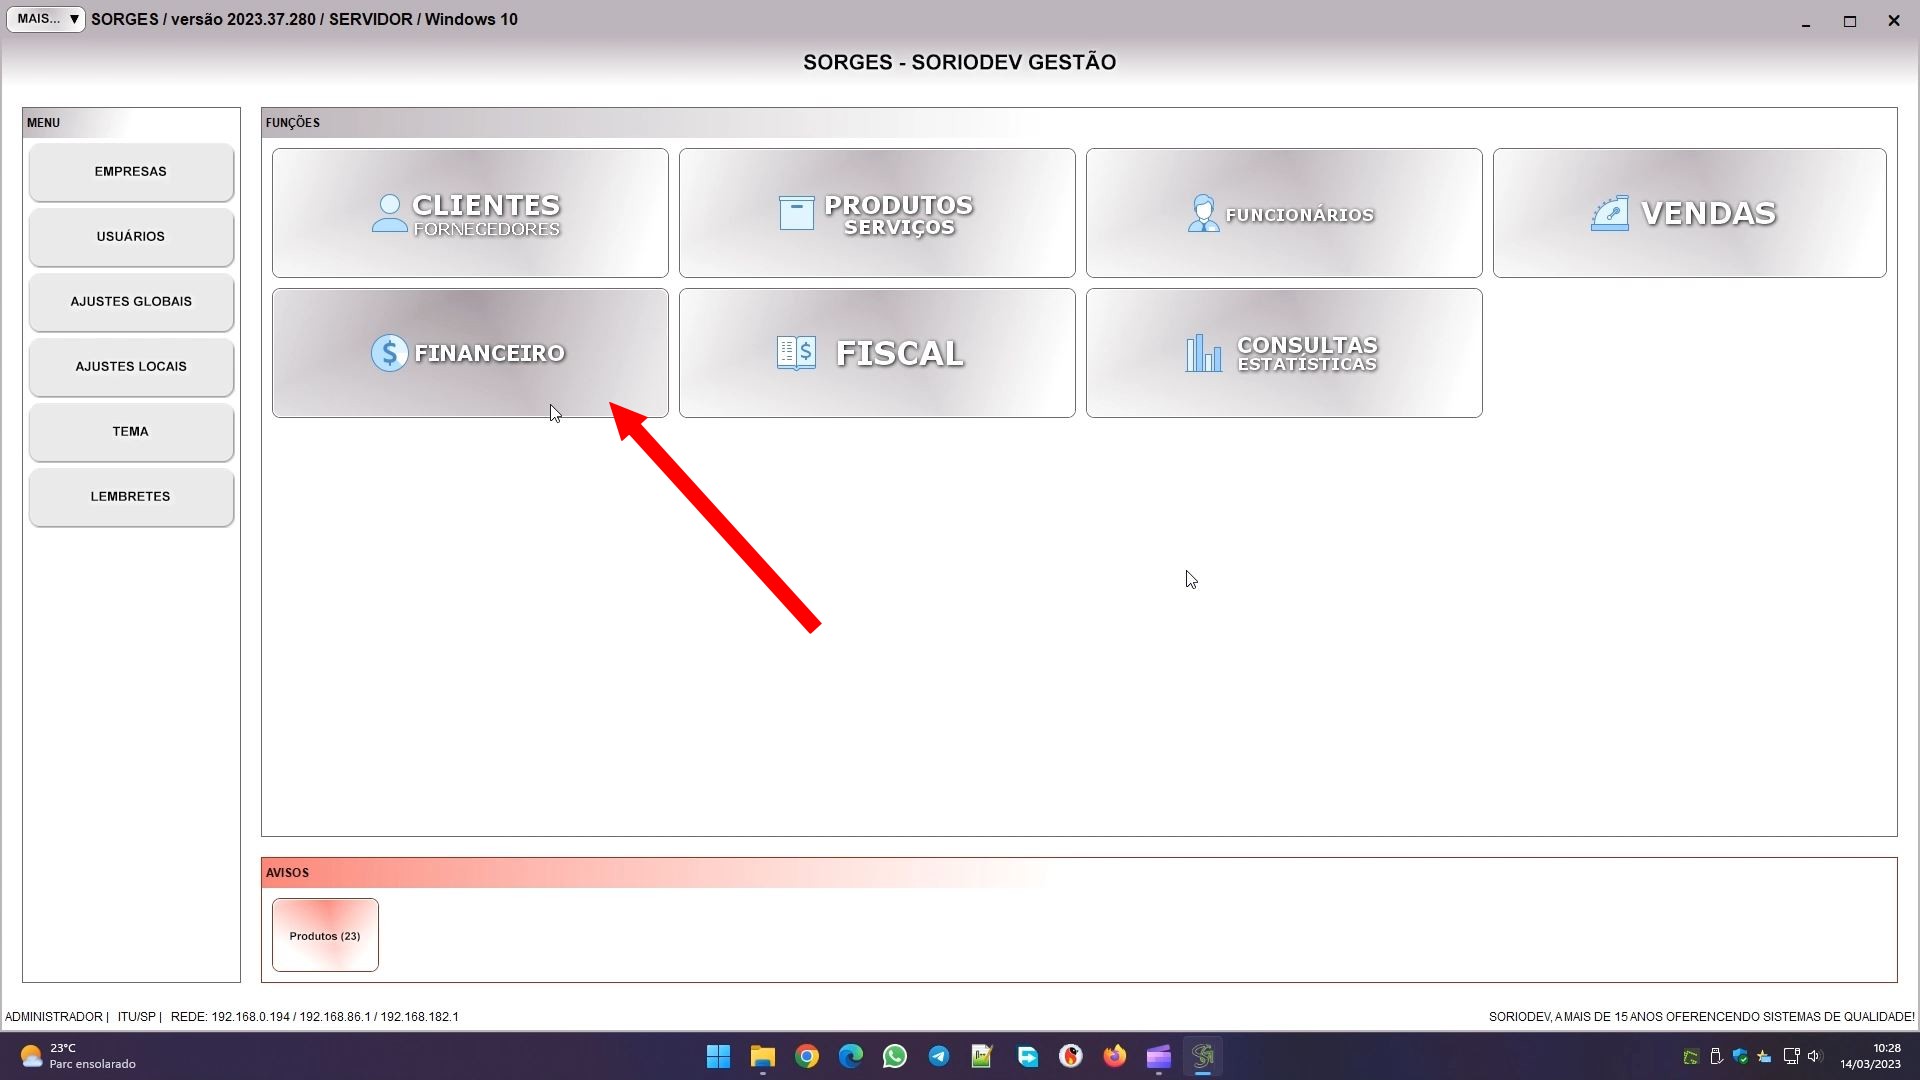This screenshot has height=1080, width=1920.
Task: Open the Lembretes reminders
Action: click(131, 497)
